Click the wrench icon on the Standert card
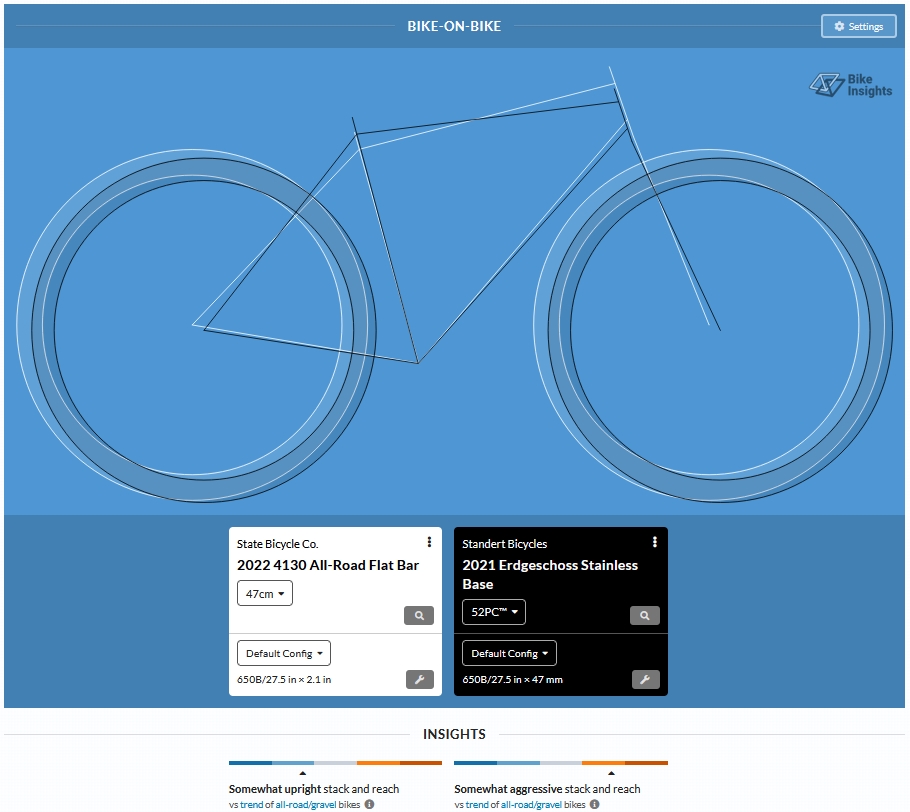This screenshot has width=910, height=812. [645, 679]
